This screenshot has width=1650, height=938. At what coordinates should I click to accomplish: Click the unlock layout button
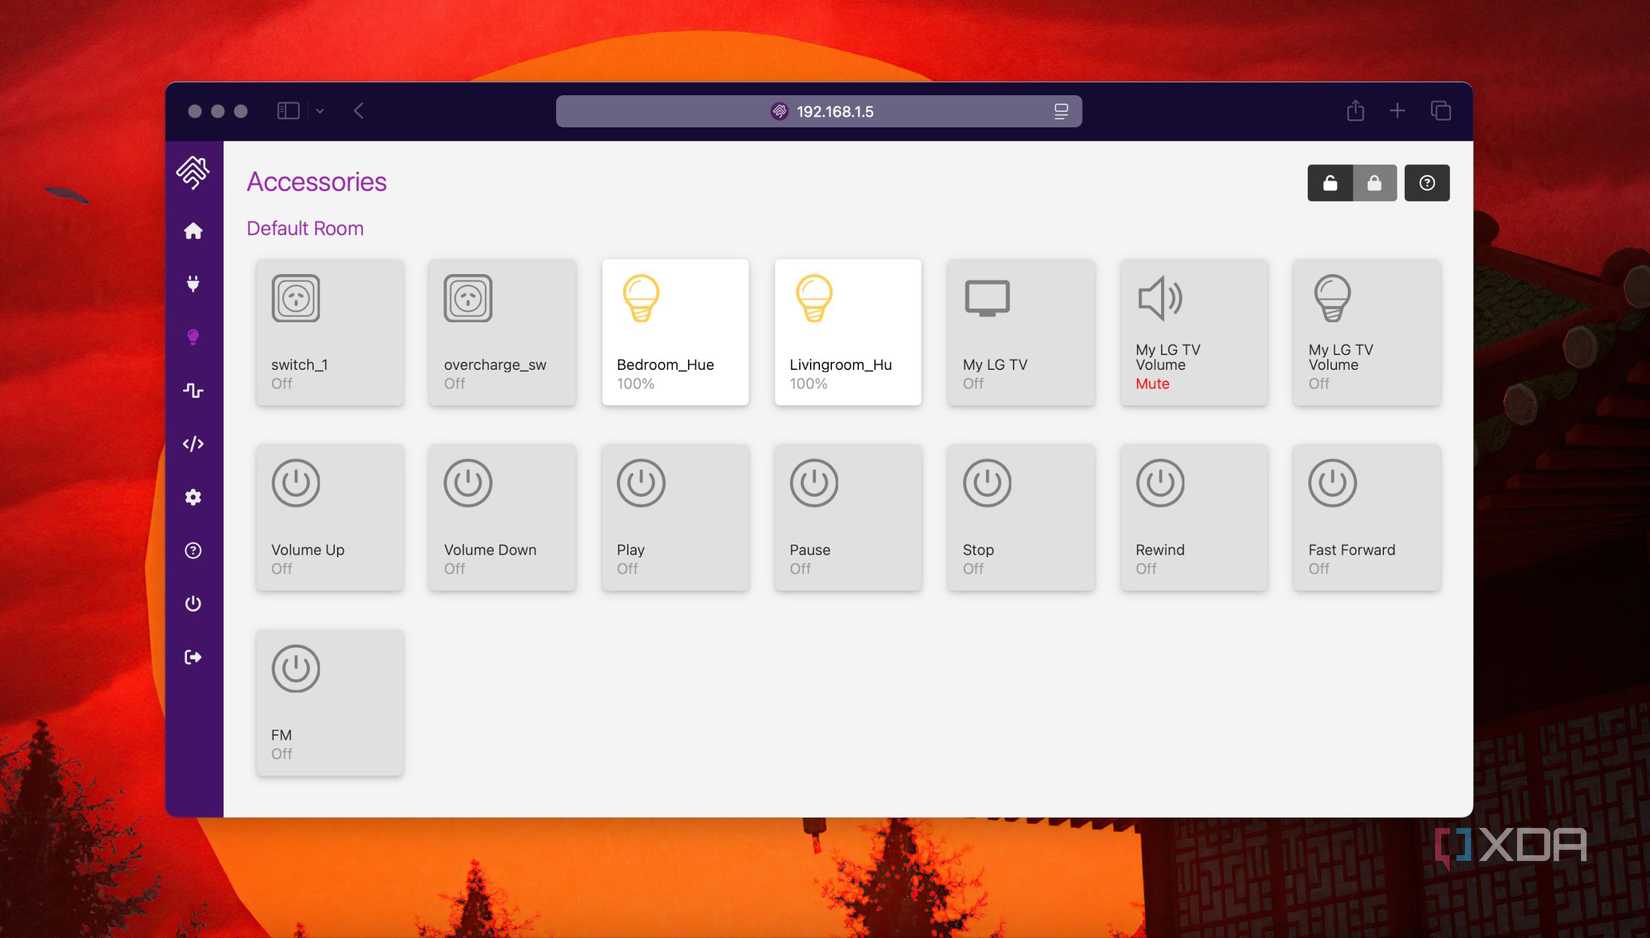(x=1330, y=183)
